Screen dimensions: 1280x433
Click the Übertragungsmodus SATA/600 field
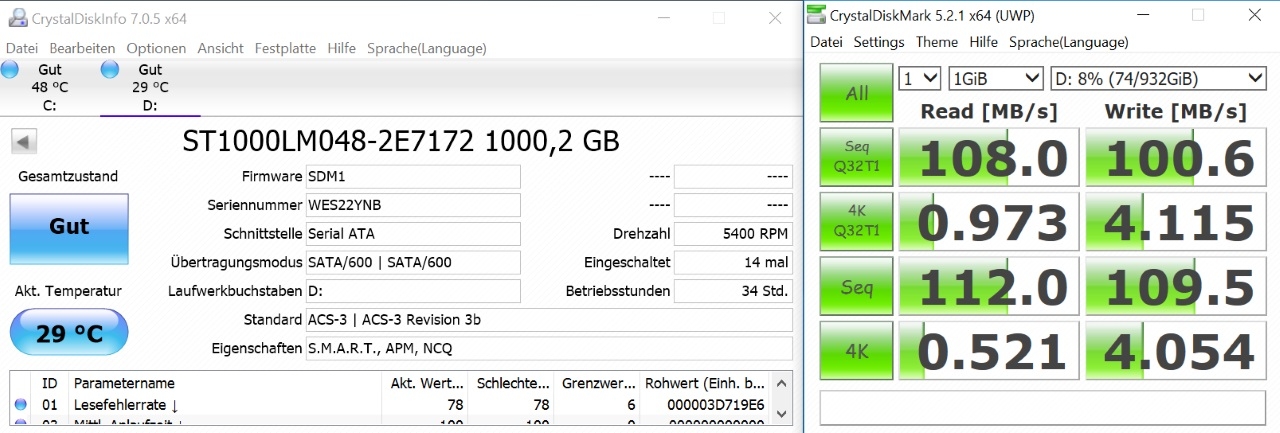click(x=412, y=262)
